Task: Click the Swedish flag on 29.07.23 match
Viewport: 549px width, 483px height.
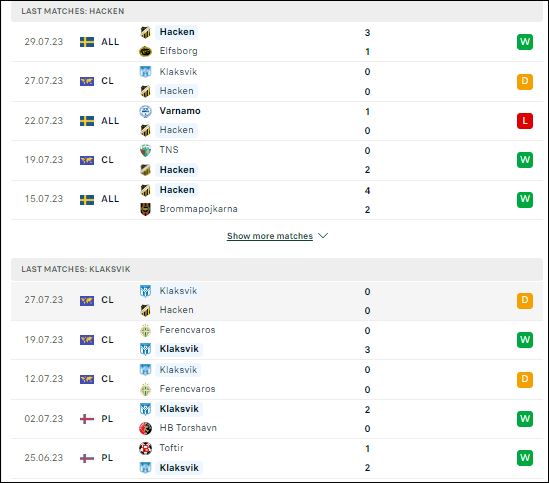Action: coord(87,42)
